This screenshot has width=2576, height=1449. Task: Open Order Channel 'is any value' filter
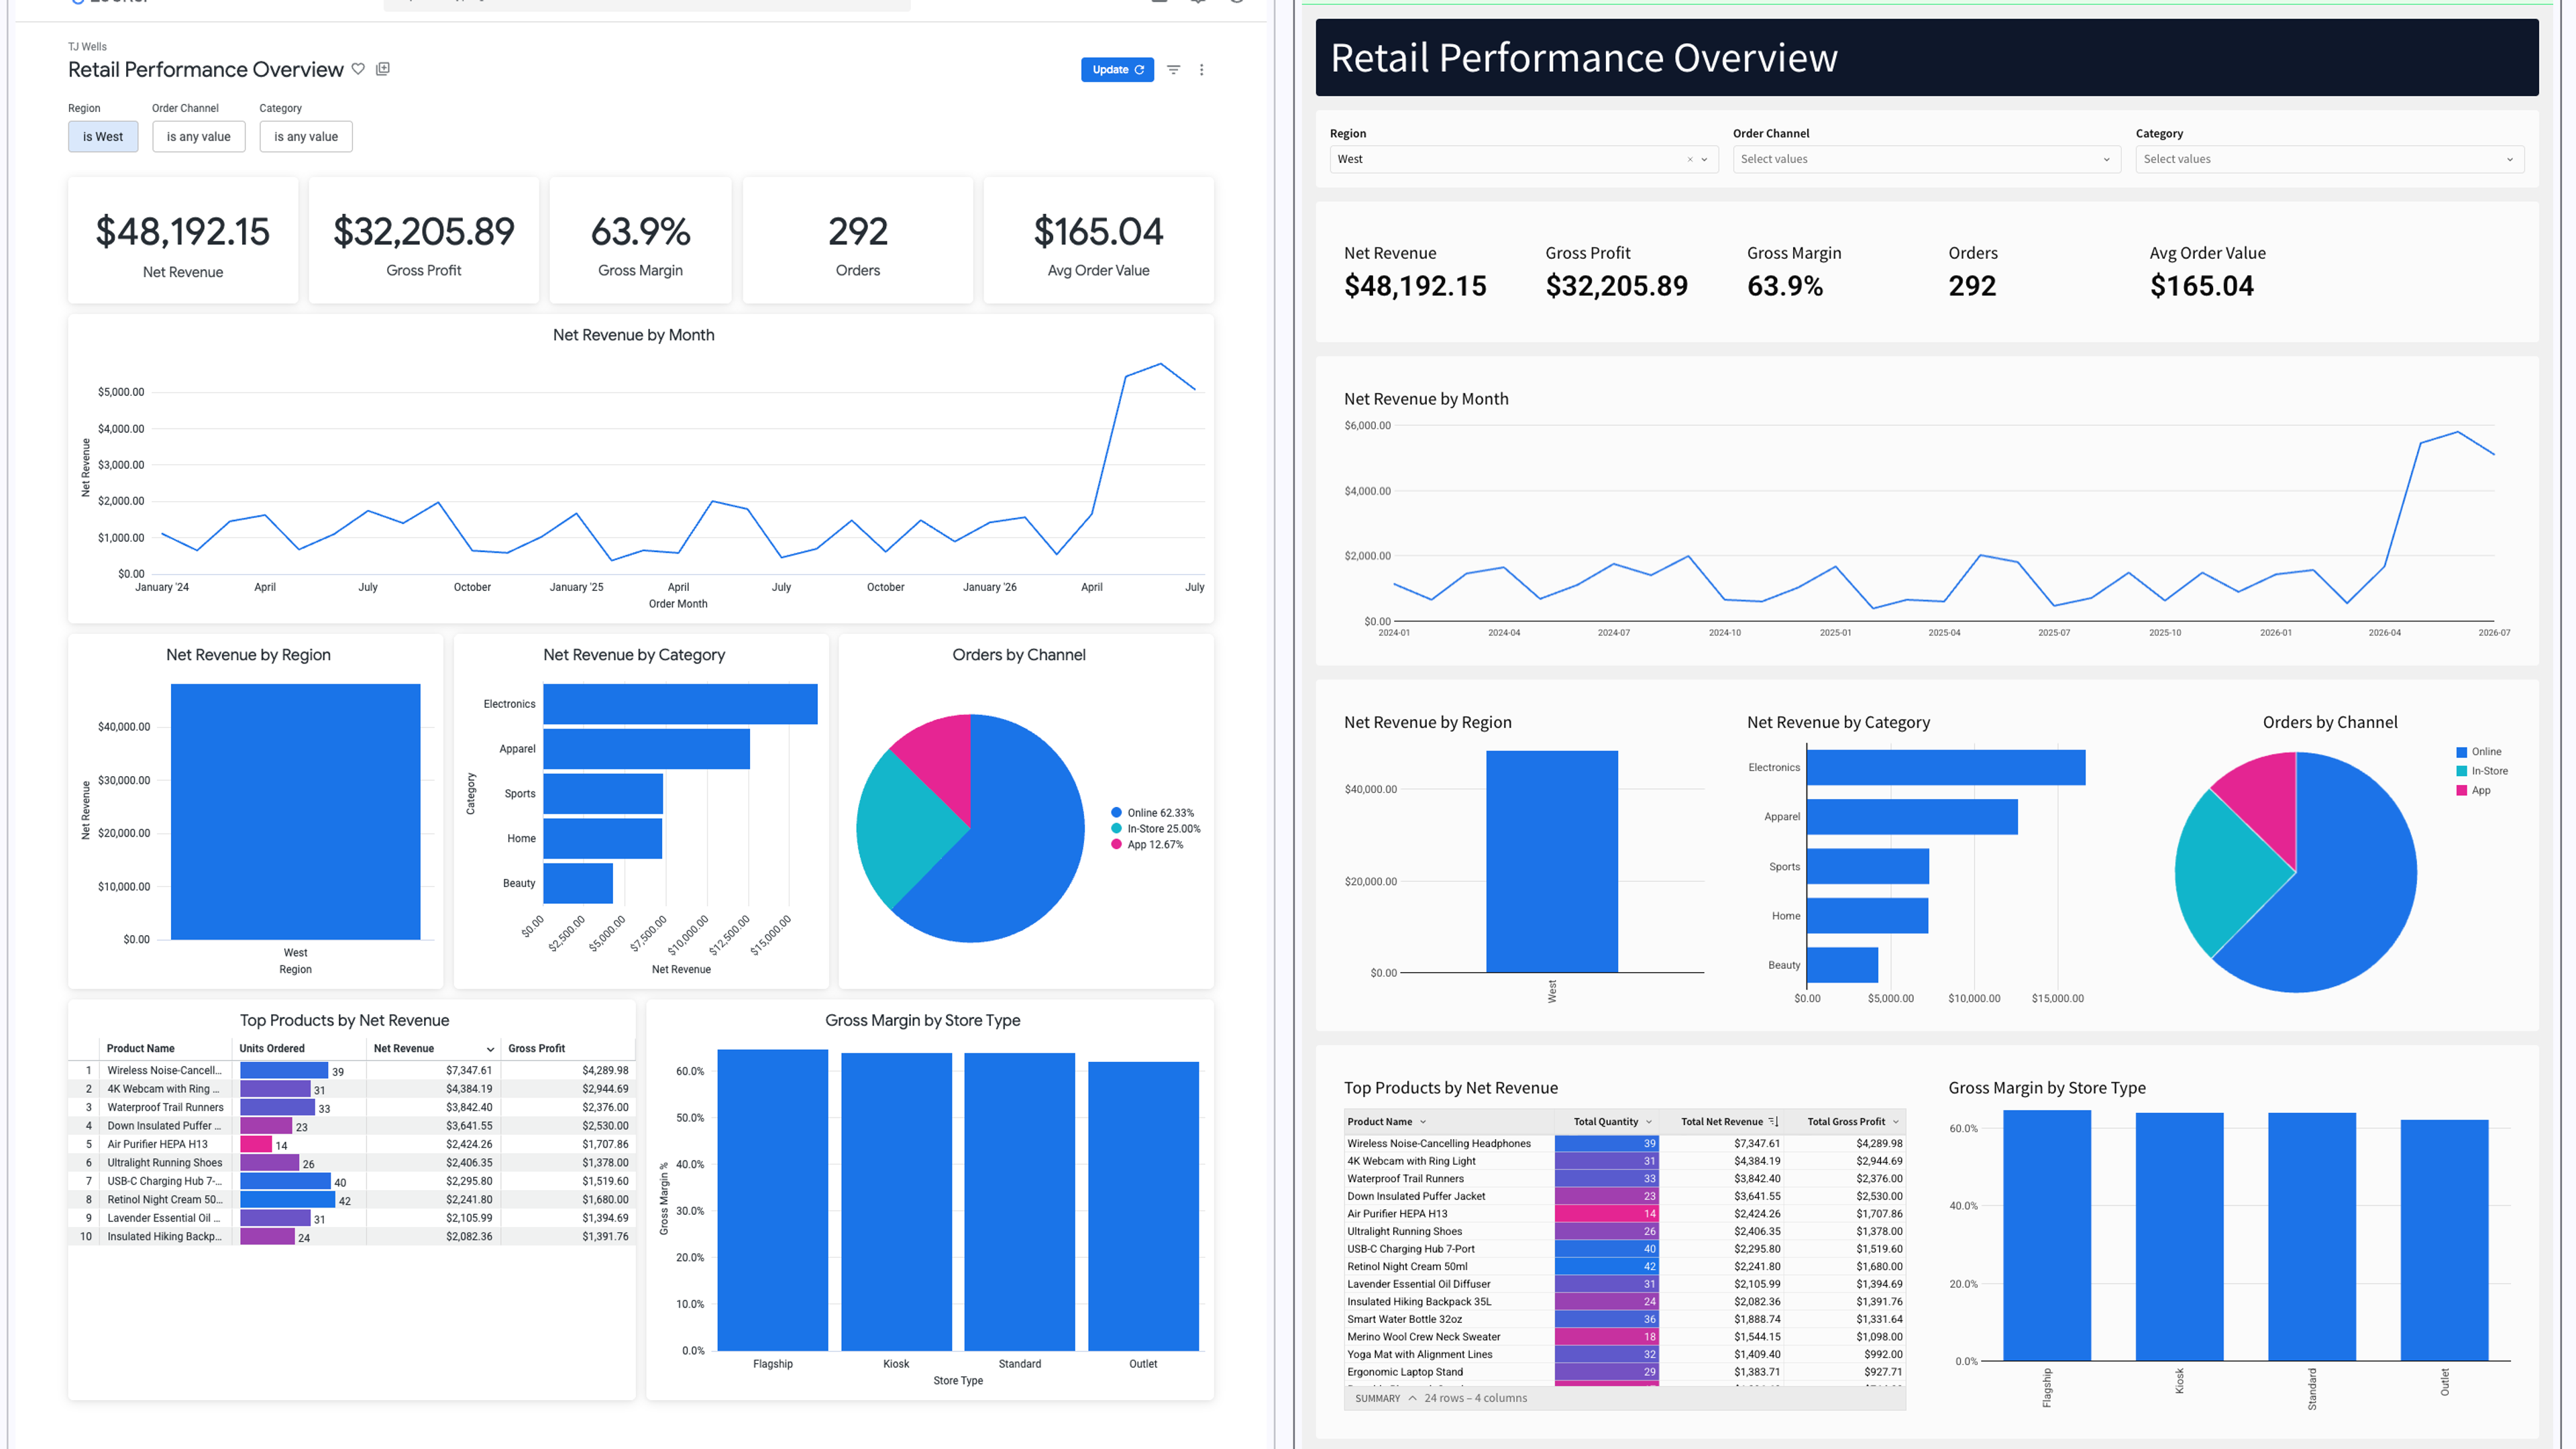[x=199, y=137]
